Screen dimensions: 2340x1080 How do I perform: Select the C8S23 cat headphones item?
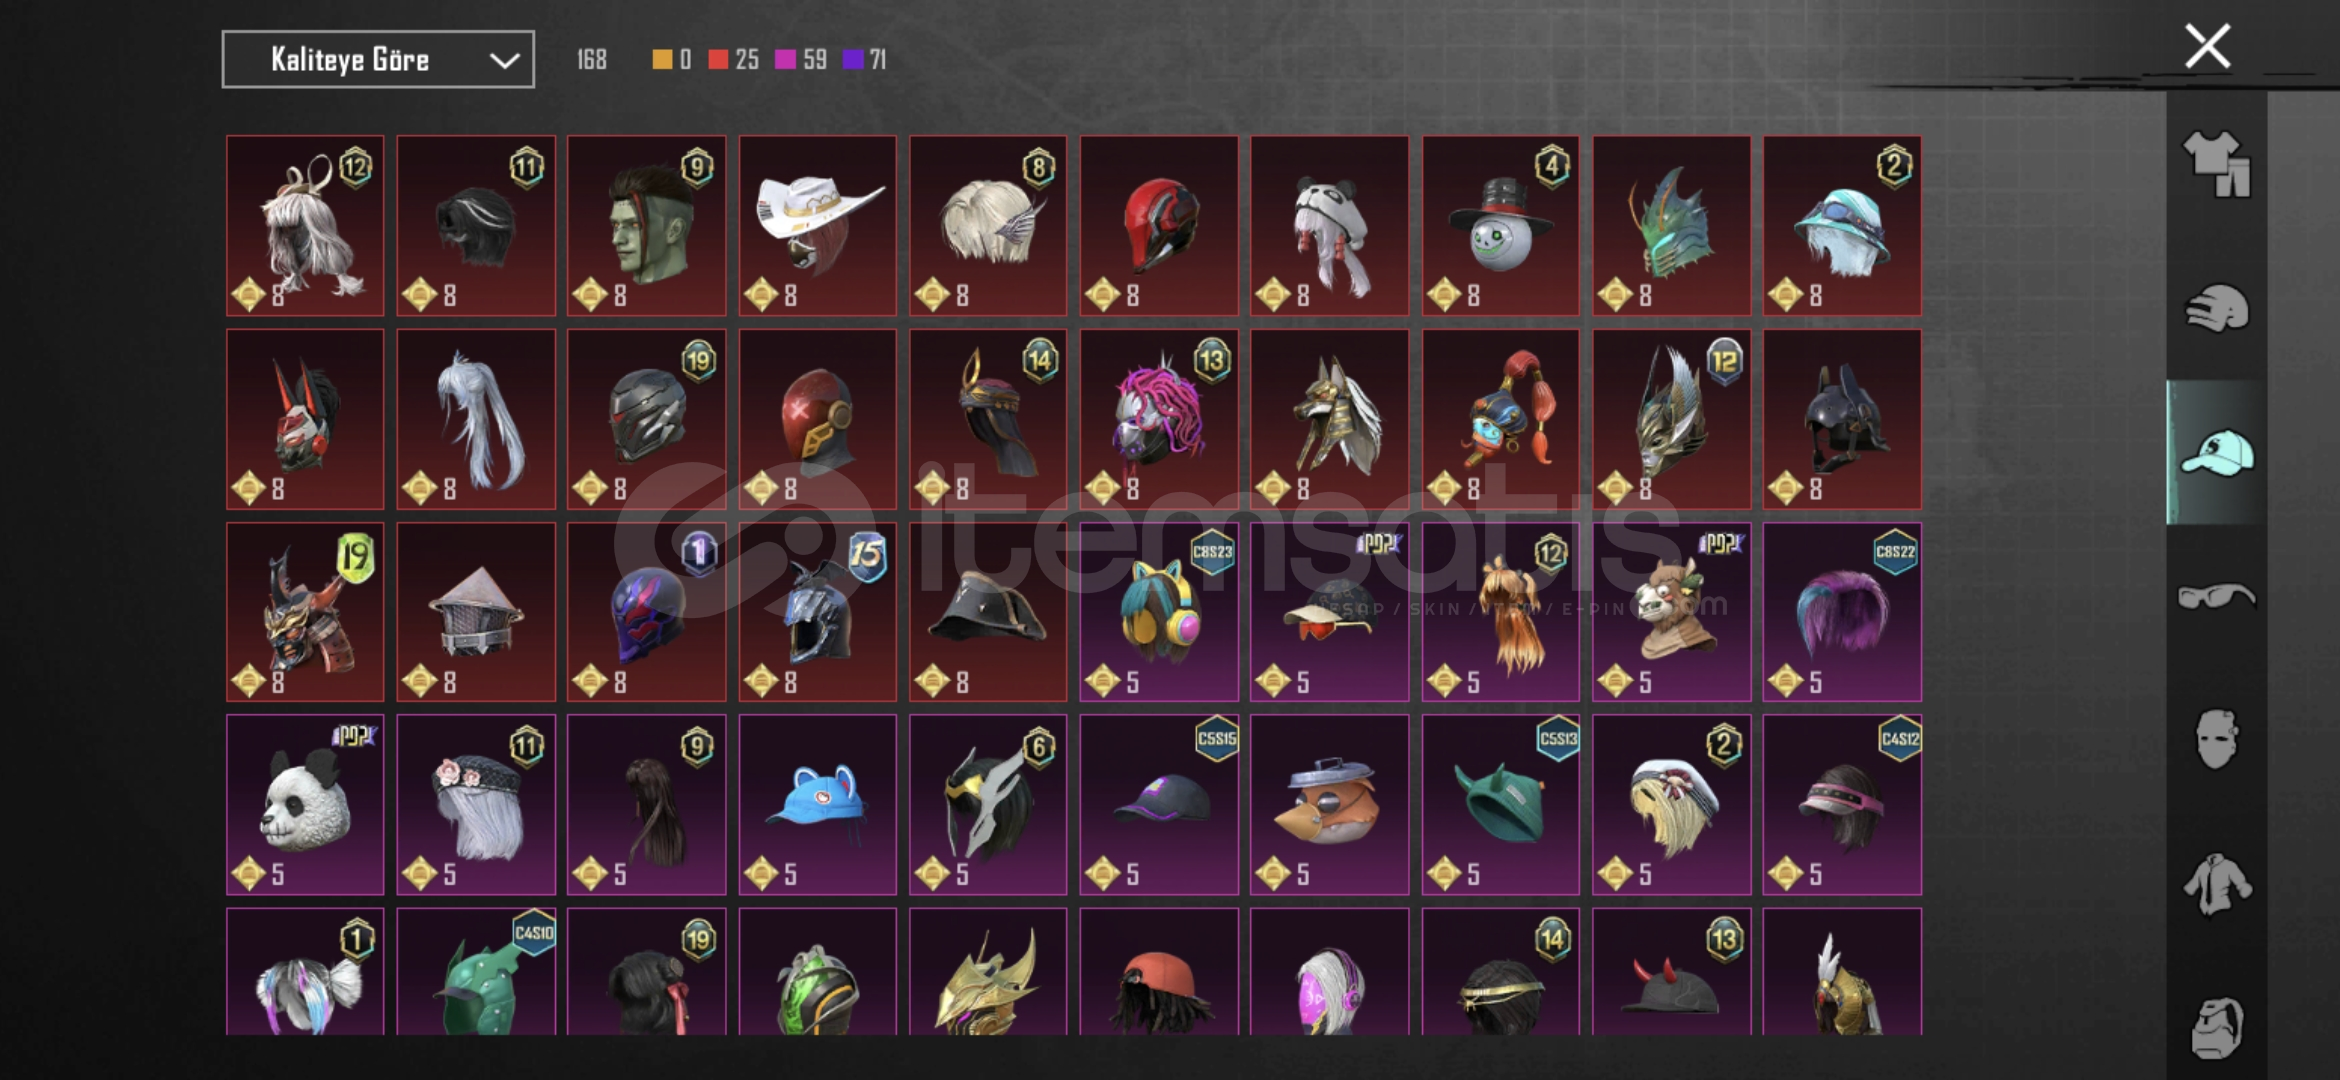point(1159,611)
